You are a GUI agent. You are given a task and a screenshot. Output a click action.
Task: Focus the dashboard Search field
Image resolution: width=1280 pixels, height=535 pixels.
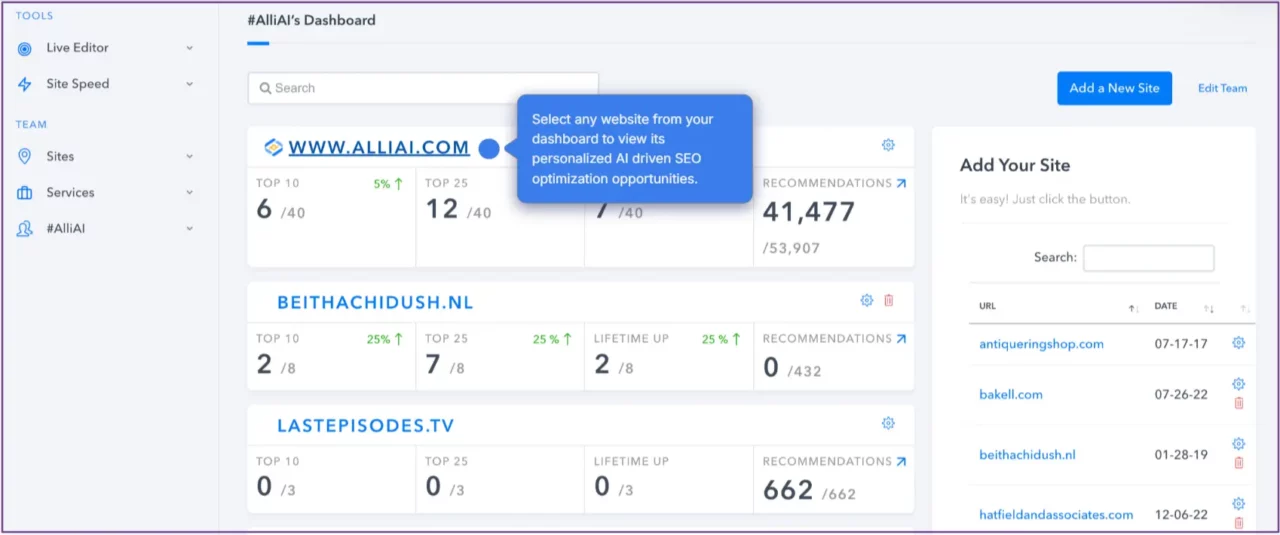click(423, 88)
